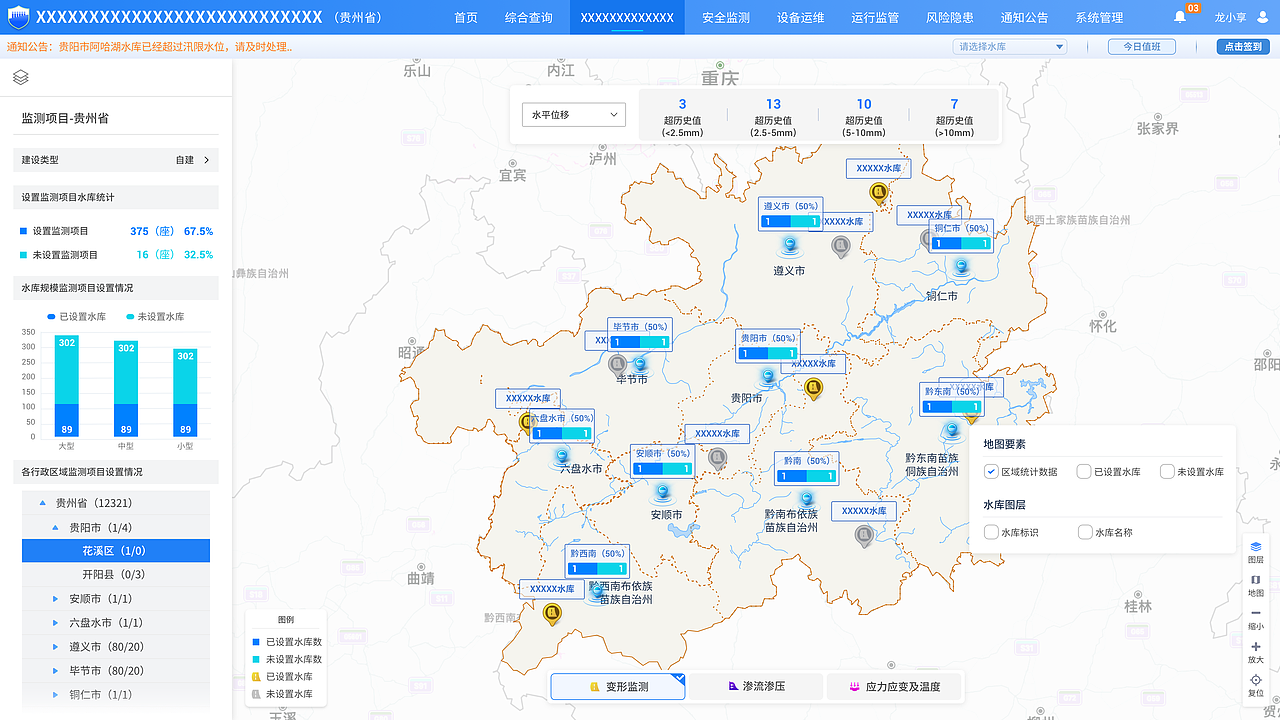1280x720 pixels.
Task: Click the gray reservoir pin east of 安顺市
Action: (717, 458)
